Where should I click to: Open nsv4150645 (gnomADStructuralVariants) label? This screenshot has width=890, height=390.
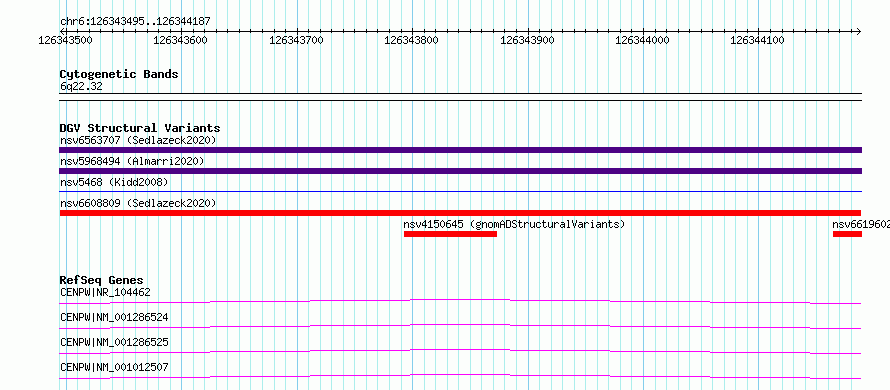coord(514,224)
